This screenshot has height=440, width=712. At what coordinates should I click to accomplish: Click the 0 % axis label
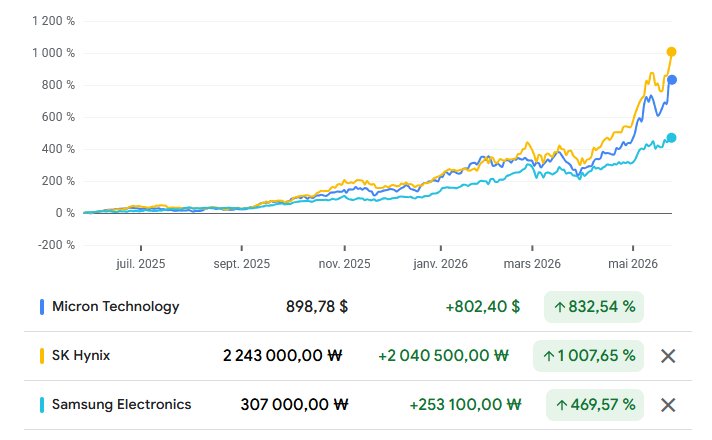65,213
